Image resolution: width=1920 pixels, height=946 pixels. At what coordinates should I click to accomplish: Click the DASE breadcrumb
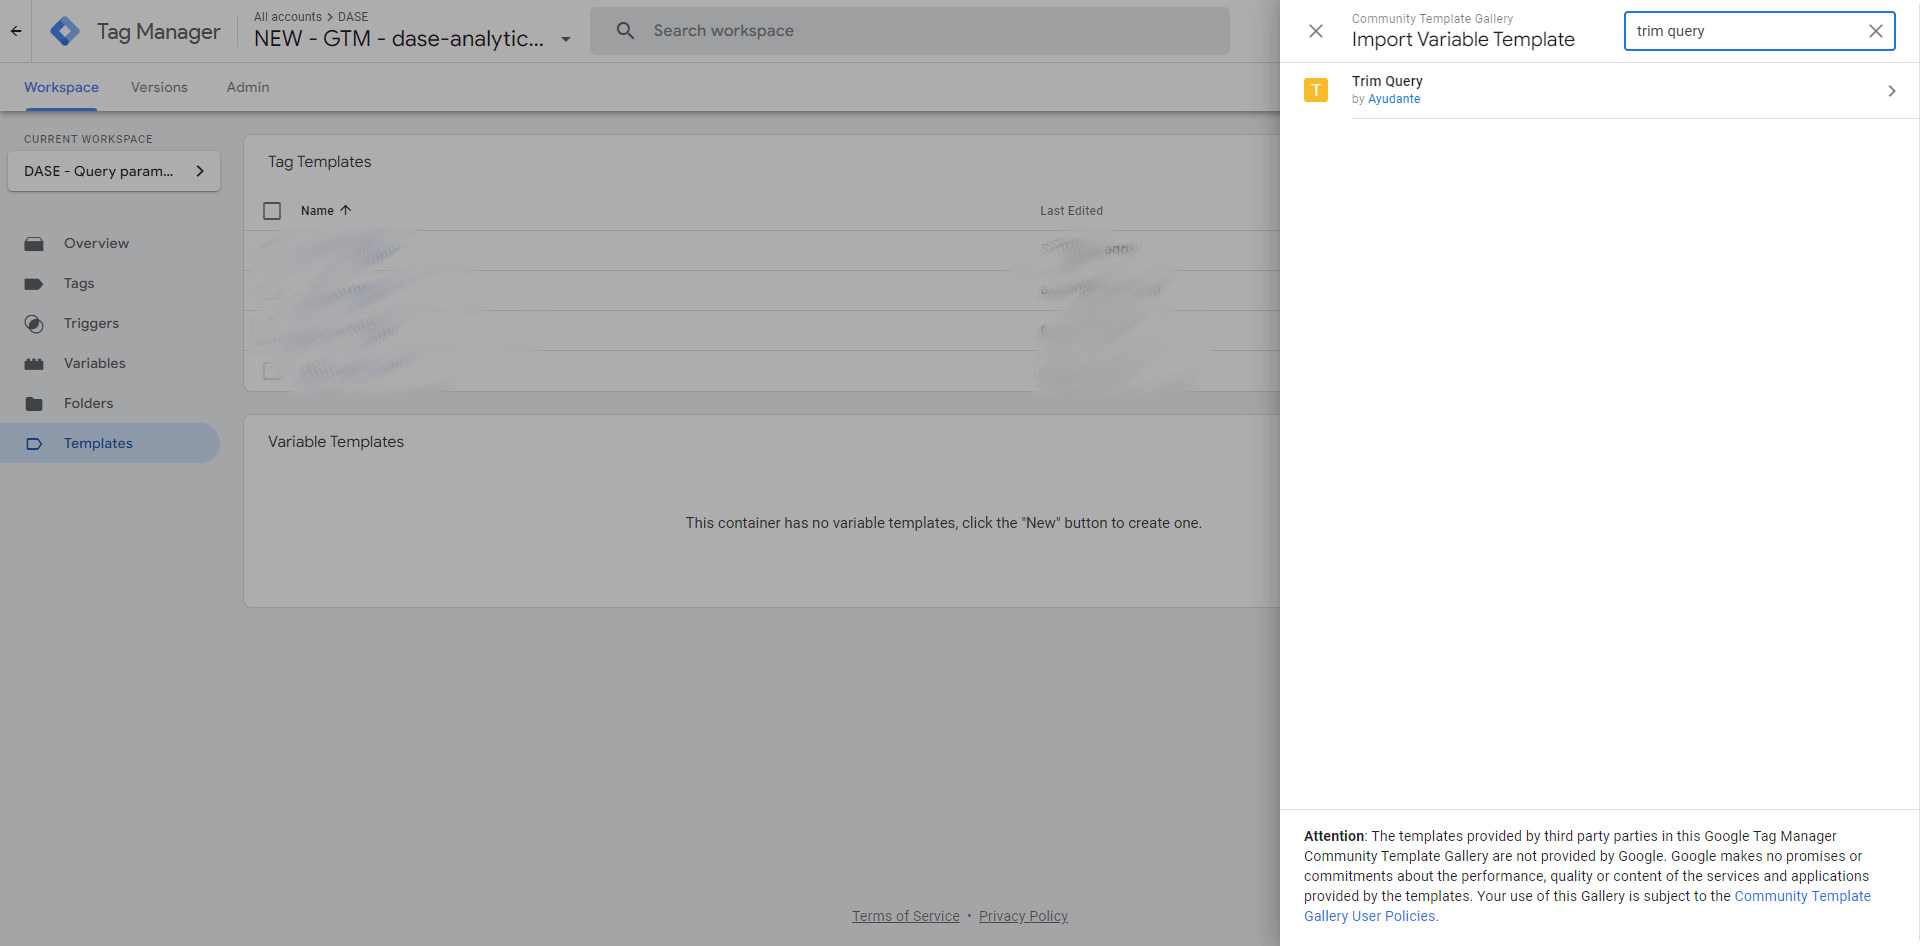point(353,17)
